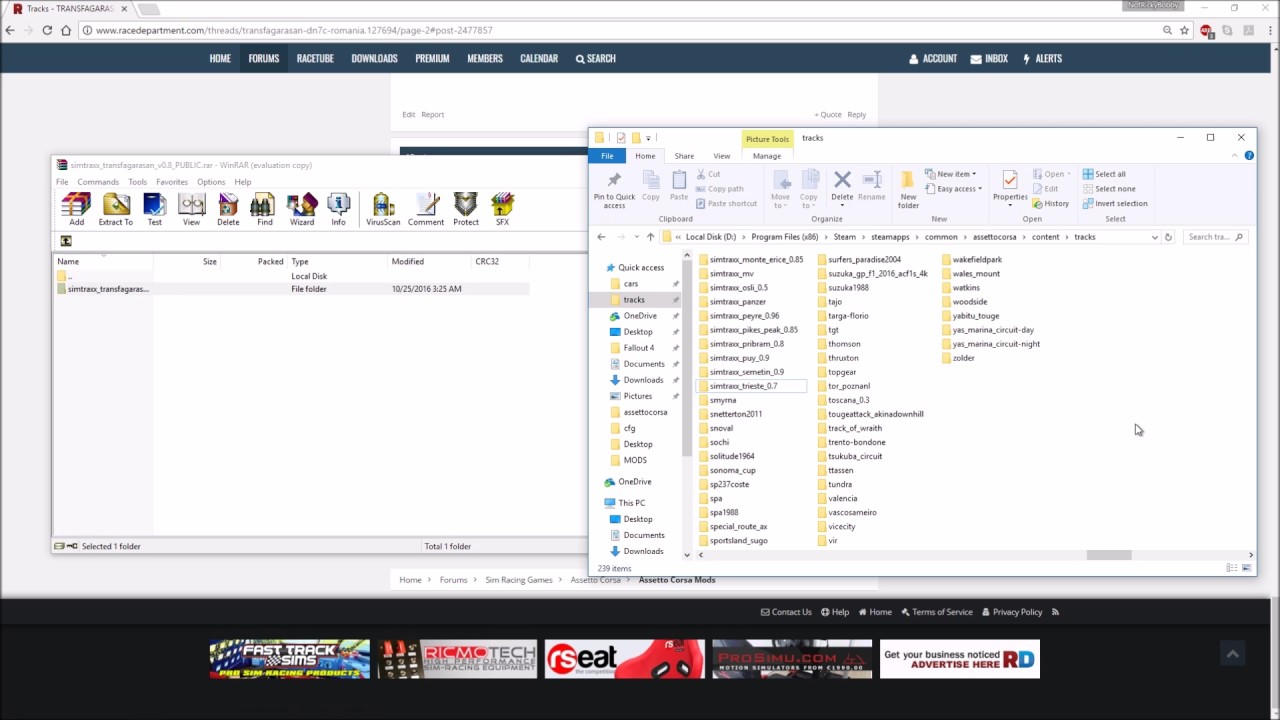This screenshot has width=1280, height=720.
Task: Click the Extract To icon in WinRAR
Action: click(116, 208)
